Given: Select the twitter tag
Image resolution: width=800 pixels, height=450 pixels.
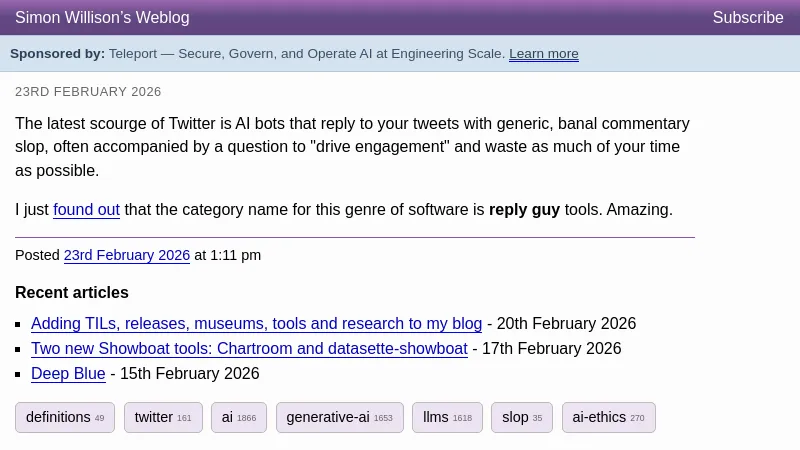Looking at the screenshot, I should (x=163, y=417).
